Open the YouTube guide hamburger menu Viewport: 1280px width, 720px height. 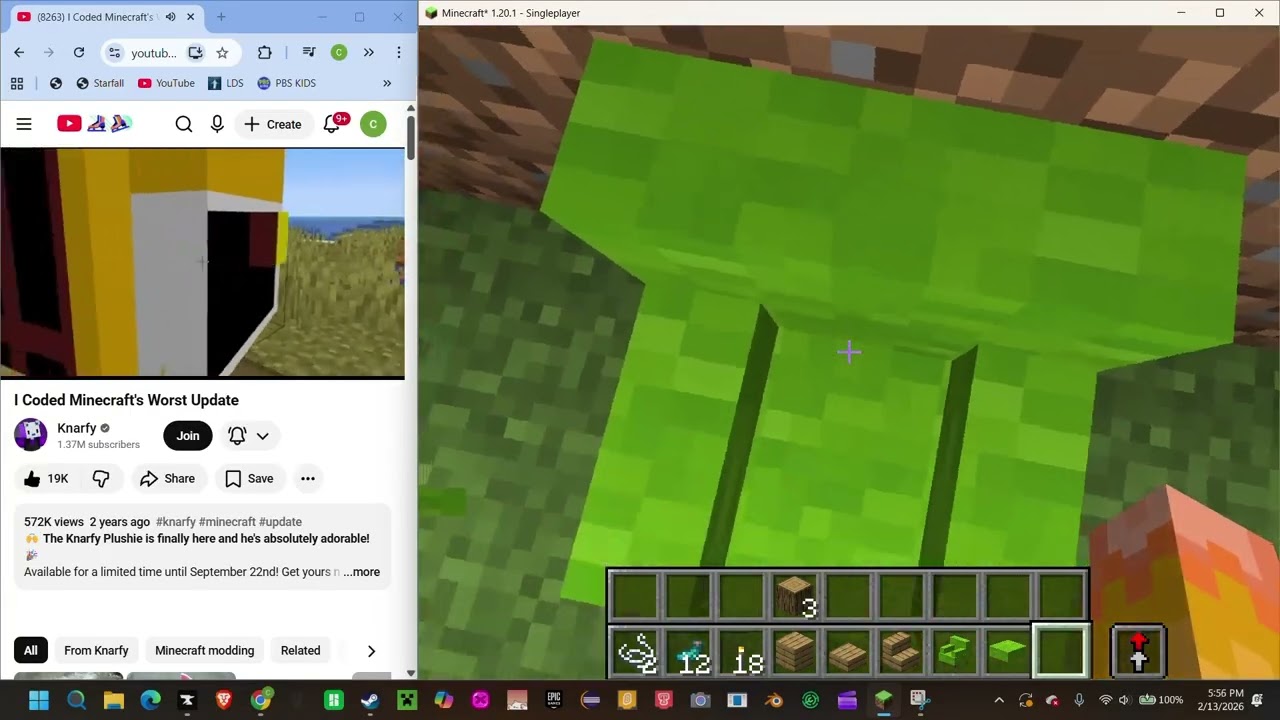[x=24, y=124]
